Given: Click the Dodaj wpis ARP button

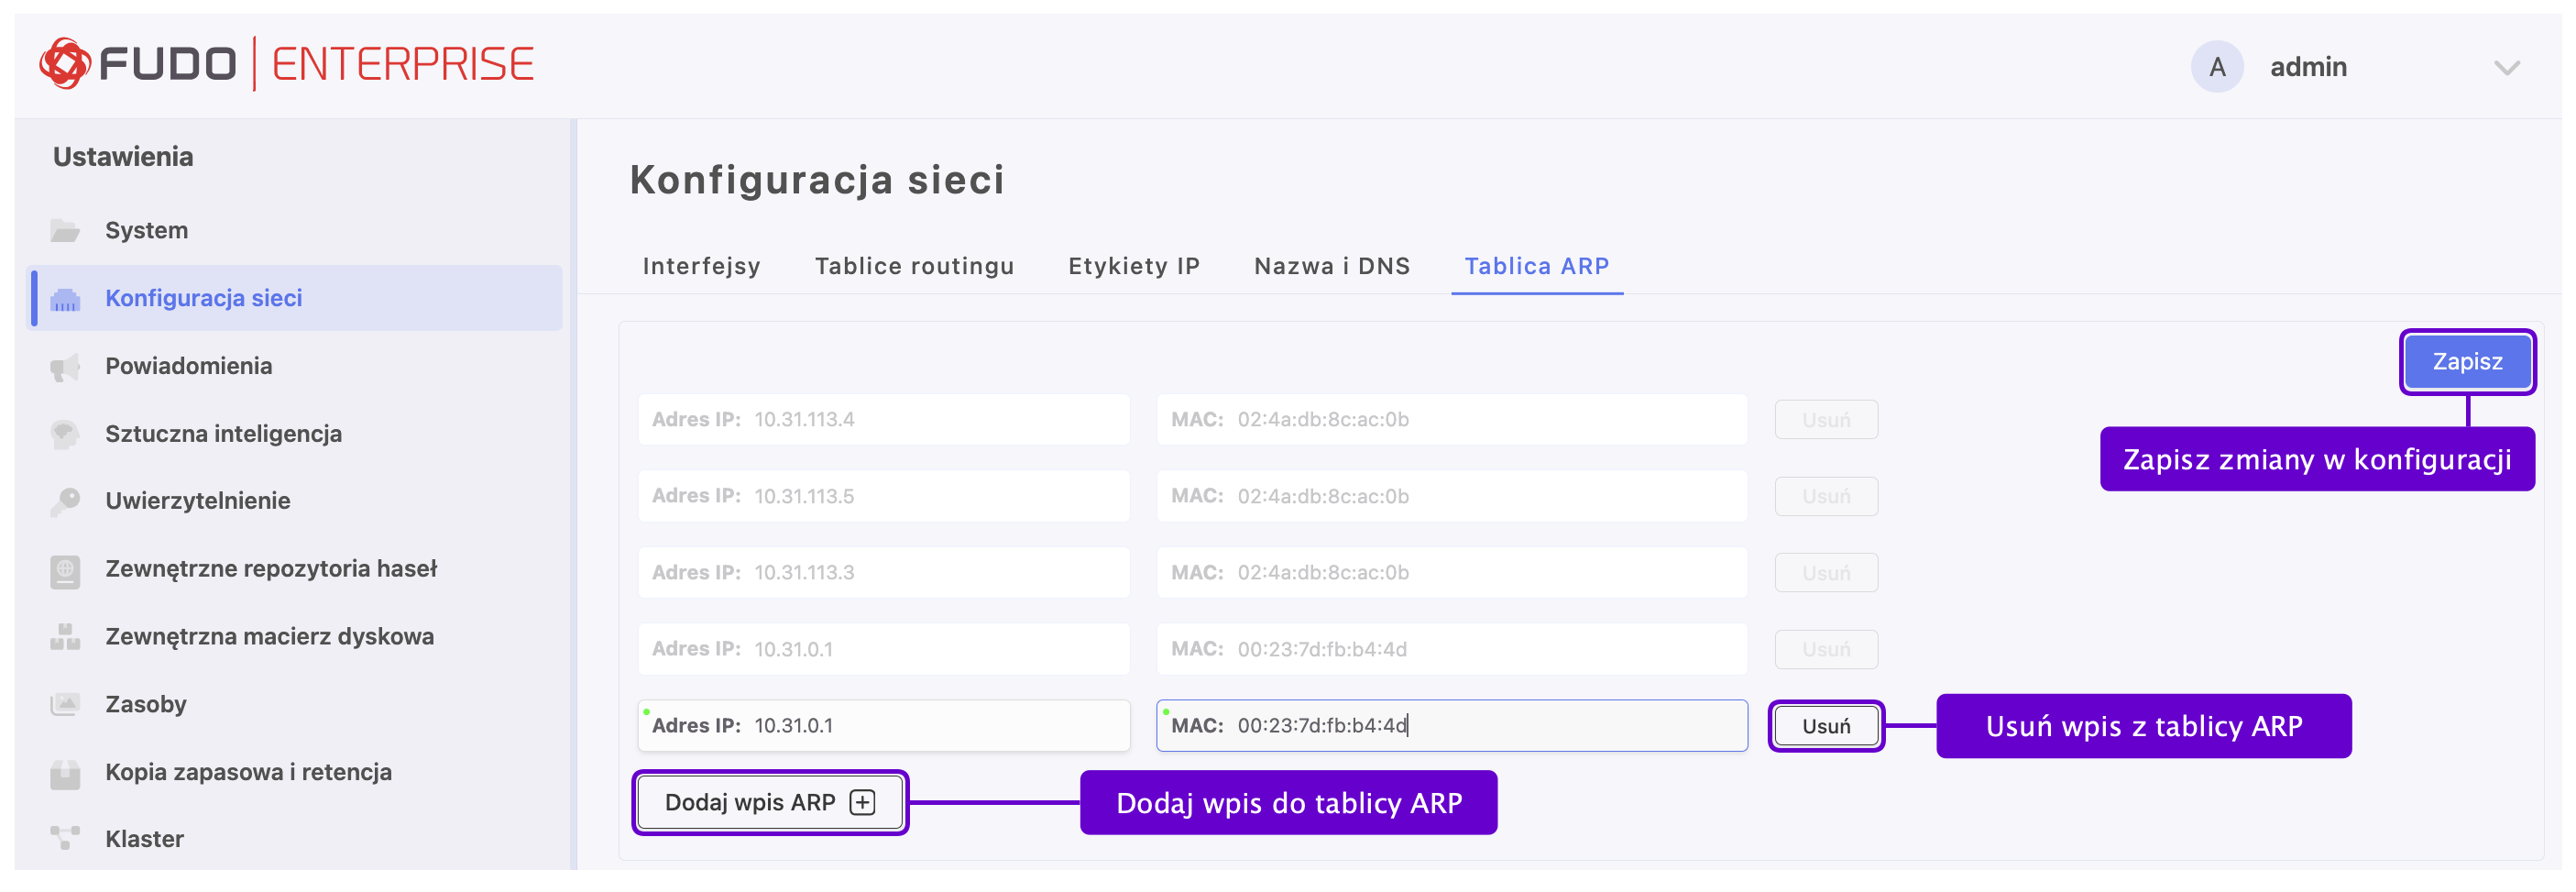Looking at the screenshot, I should (x=770, y=803).
